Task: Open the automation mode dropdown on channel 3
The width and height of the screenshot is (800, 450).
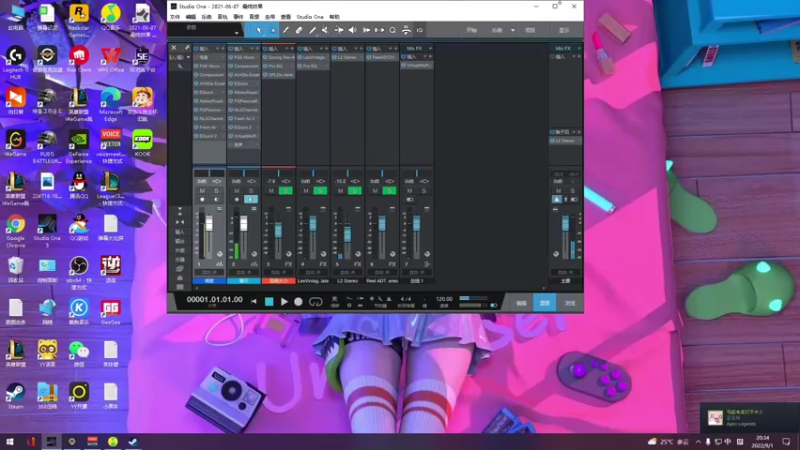Action: coord(278,272)
